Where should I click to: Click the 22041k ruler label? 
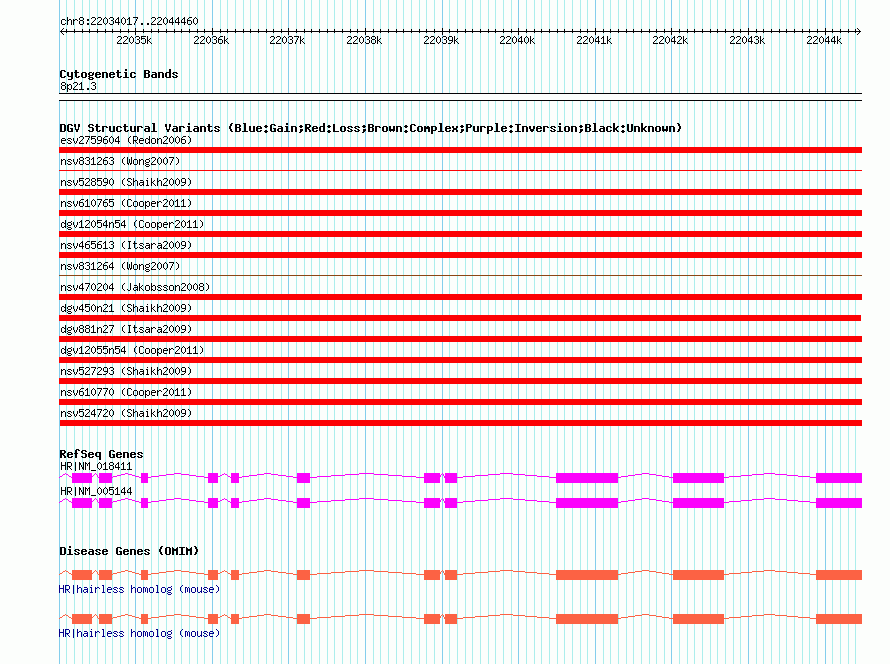point(594,40)
